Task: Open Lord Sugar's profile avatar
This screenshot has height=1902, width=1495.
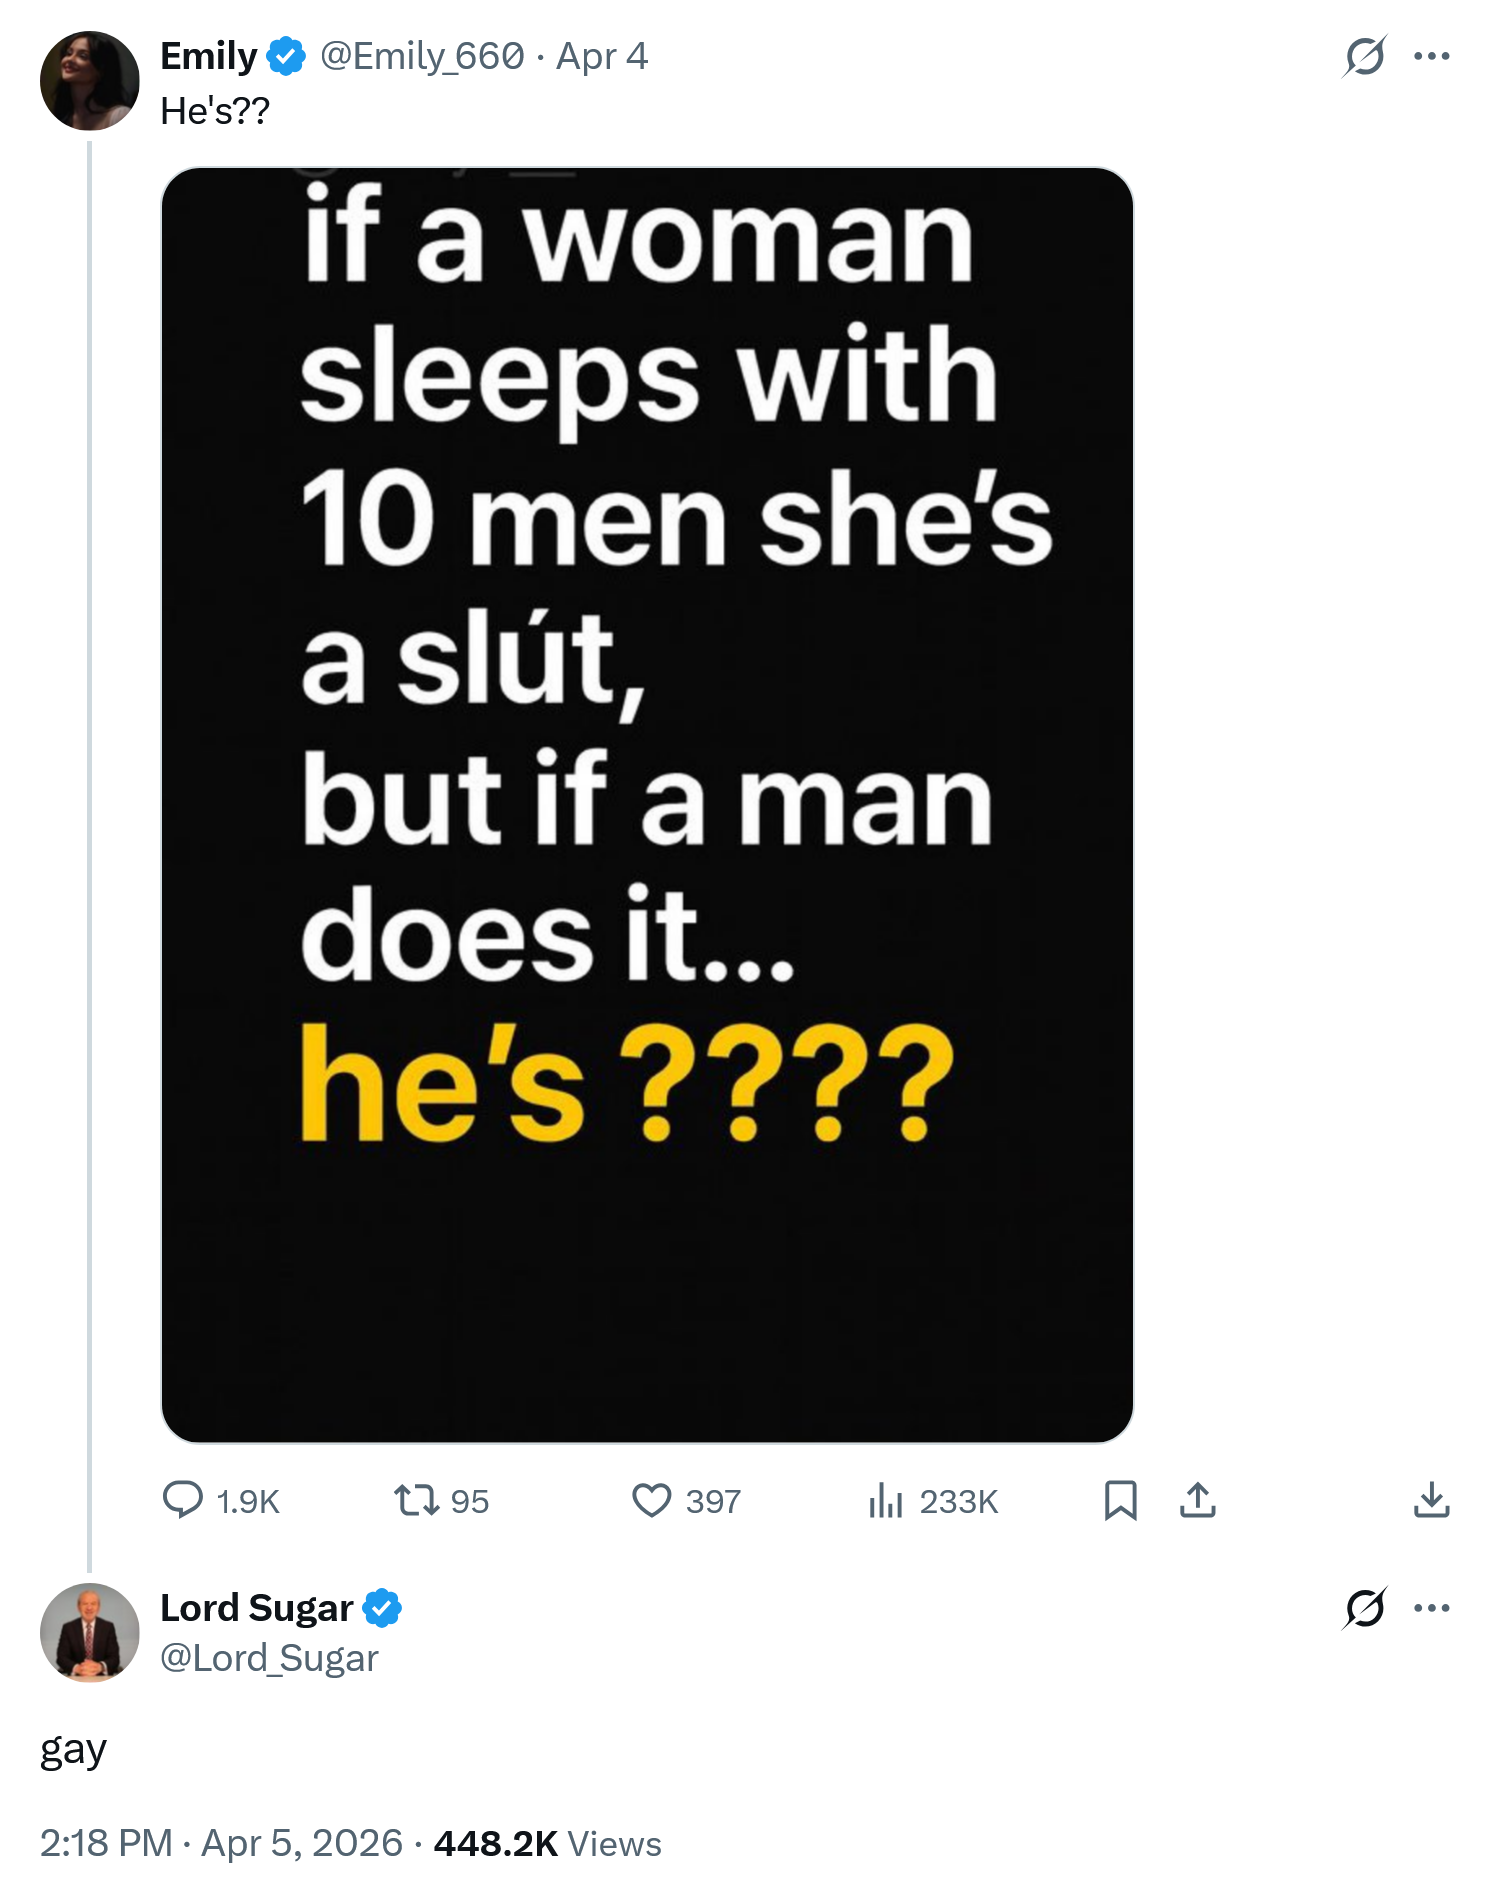Action: click(x=90, y=1632)
